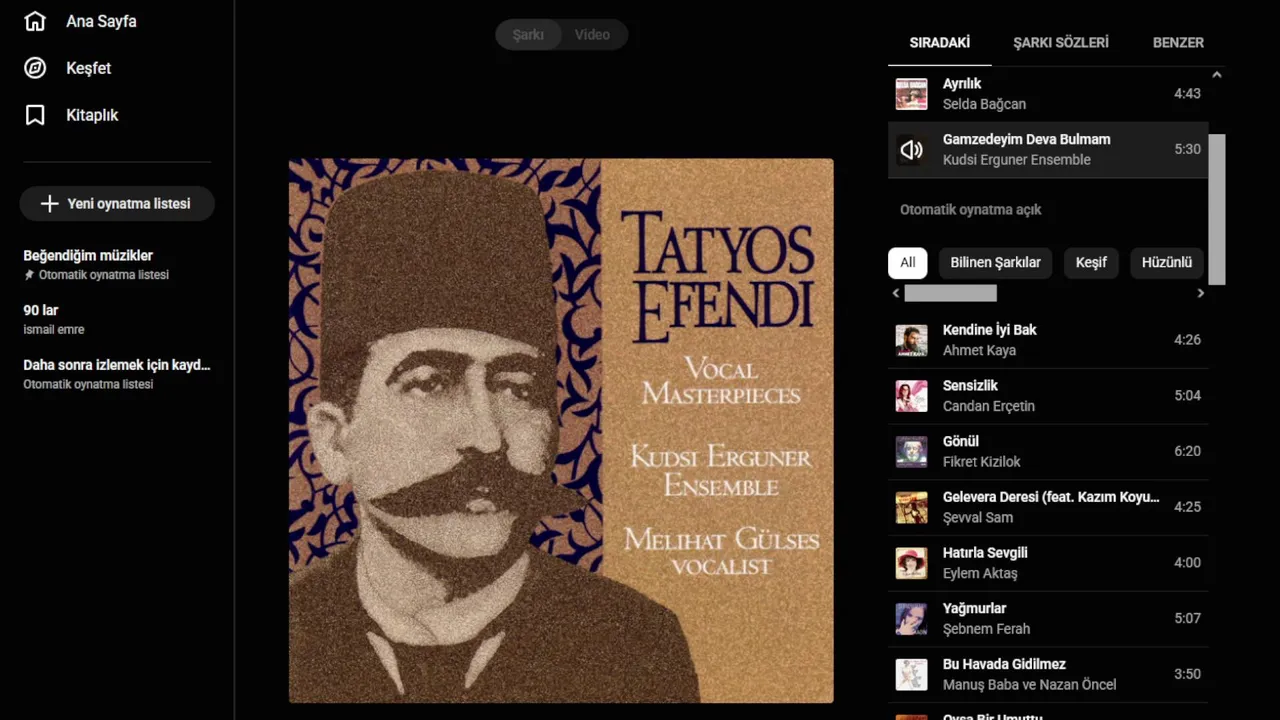Open the BENZER tab
Viewport: 1280px width, 720px height.
tap(1178, 43)
